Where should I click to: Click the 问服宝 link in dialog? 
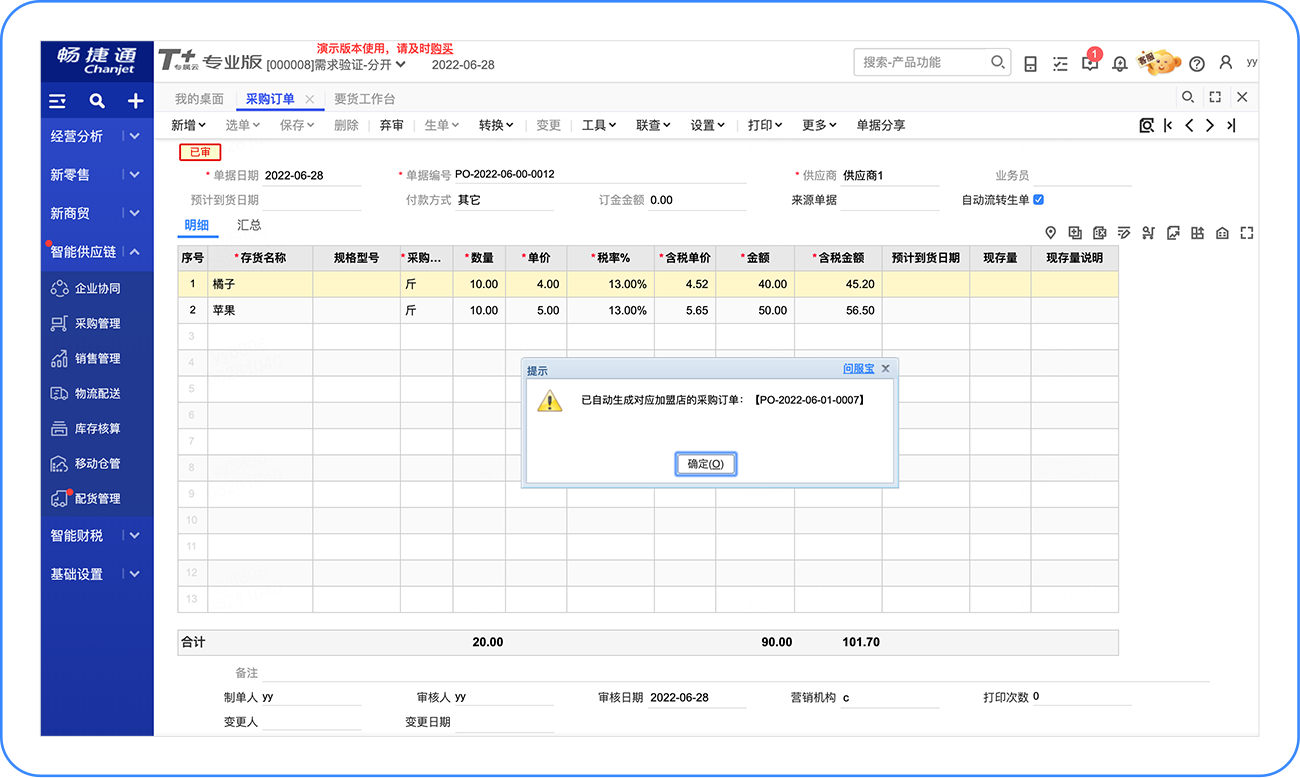click(858, 369)
